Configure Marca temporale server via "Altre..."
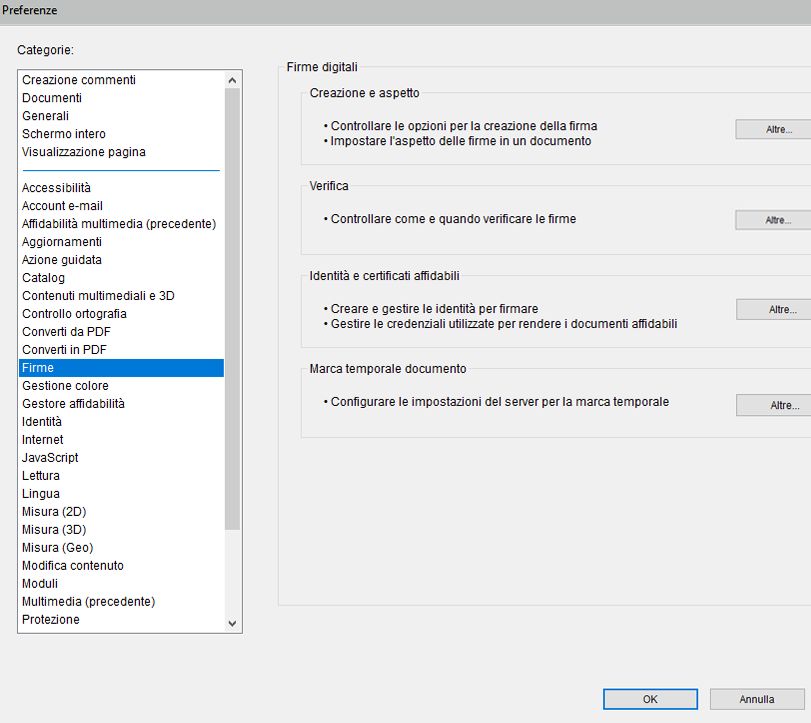This screenshot has height=723, width=811. (x=771, y=405)
